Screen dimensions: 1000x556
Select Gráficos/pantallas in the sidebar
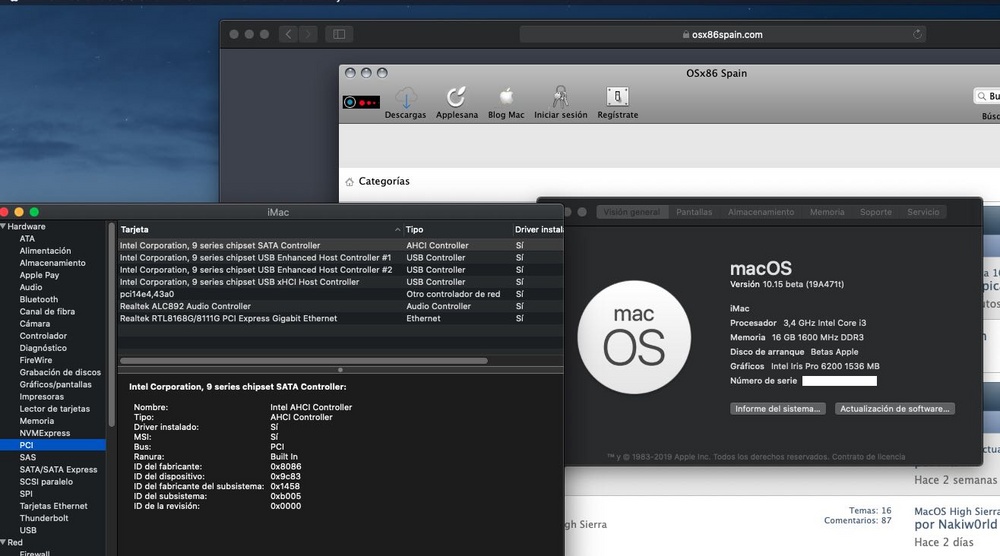click(x=55, y=384)
